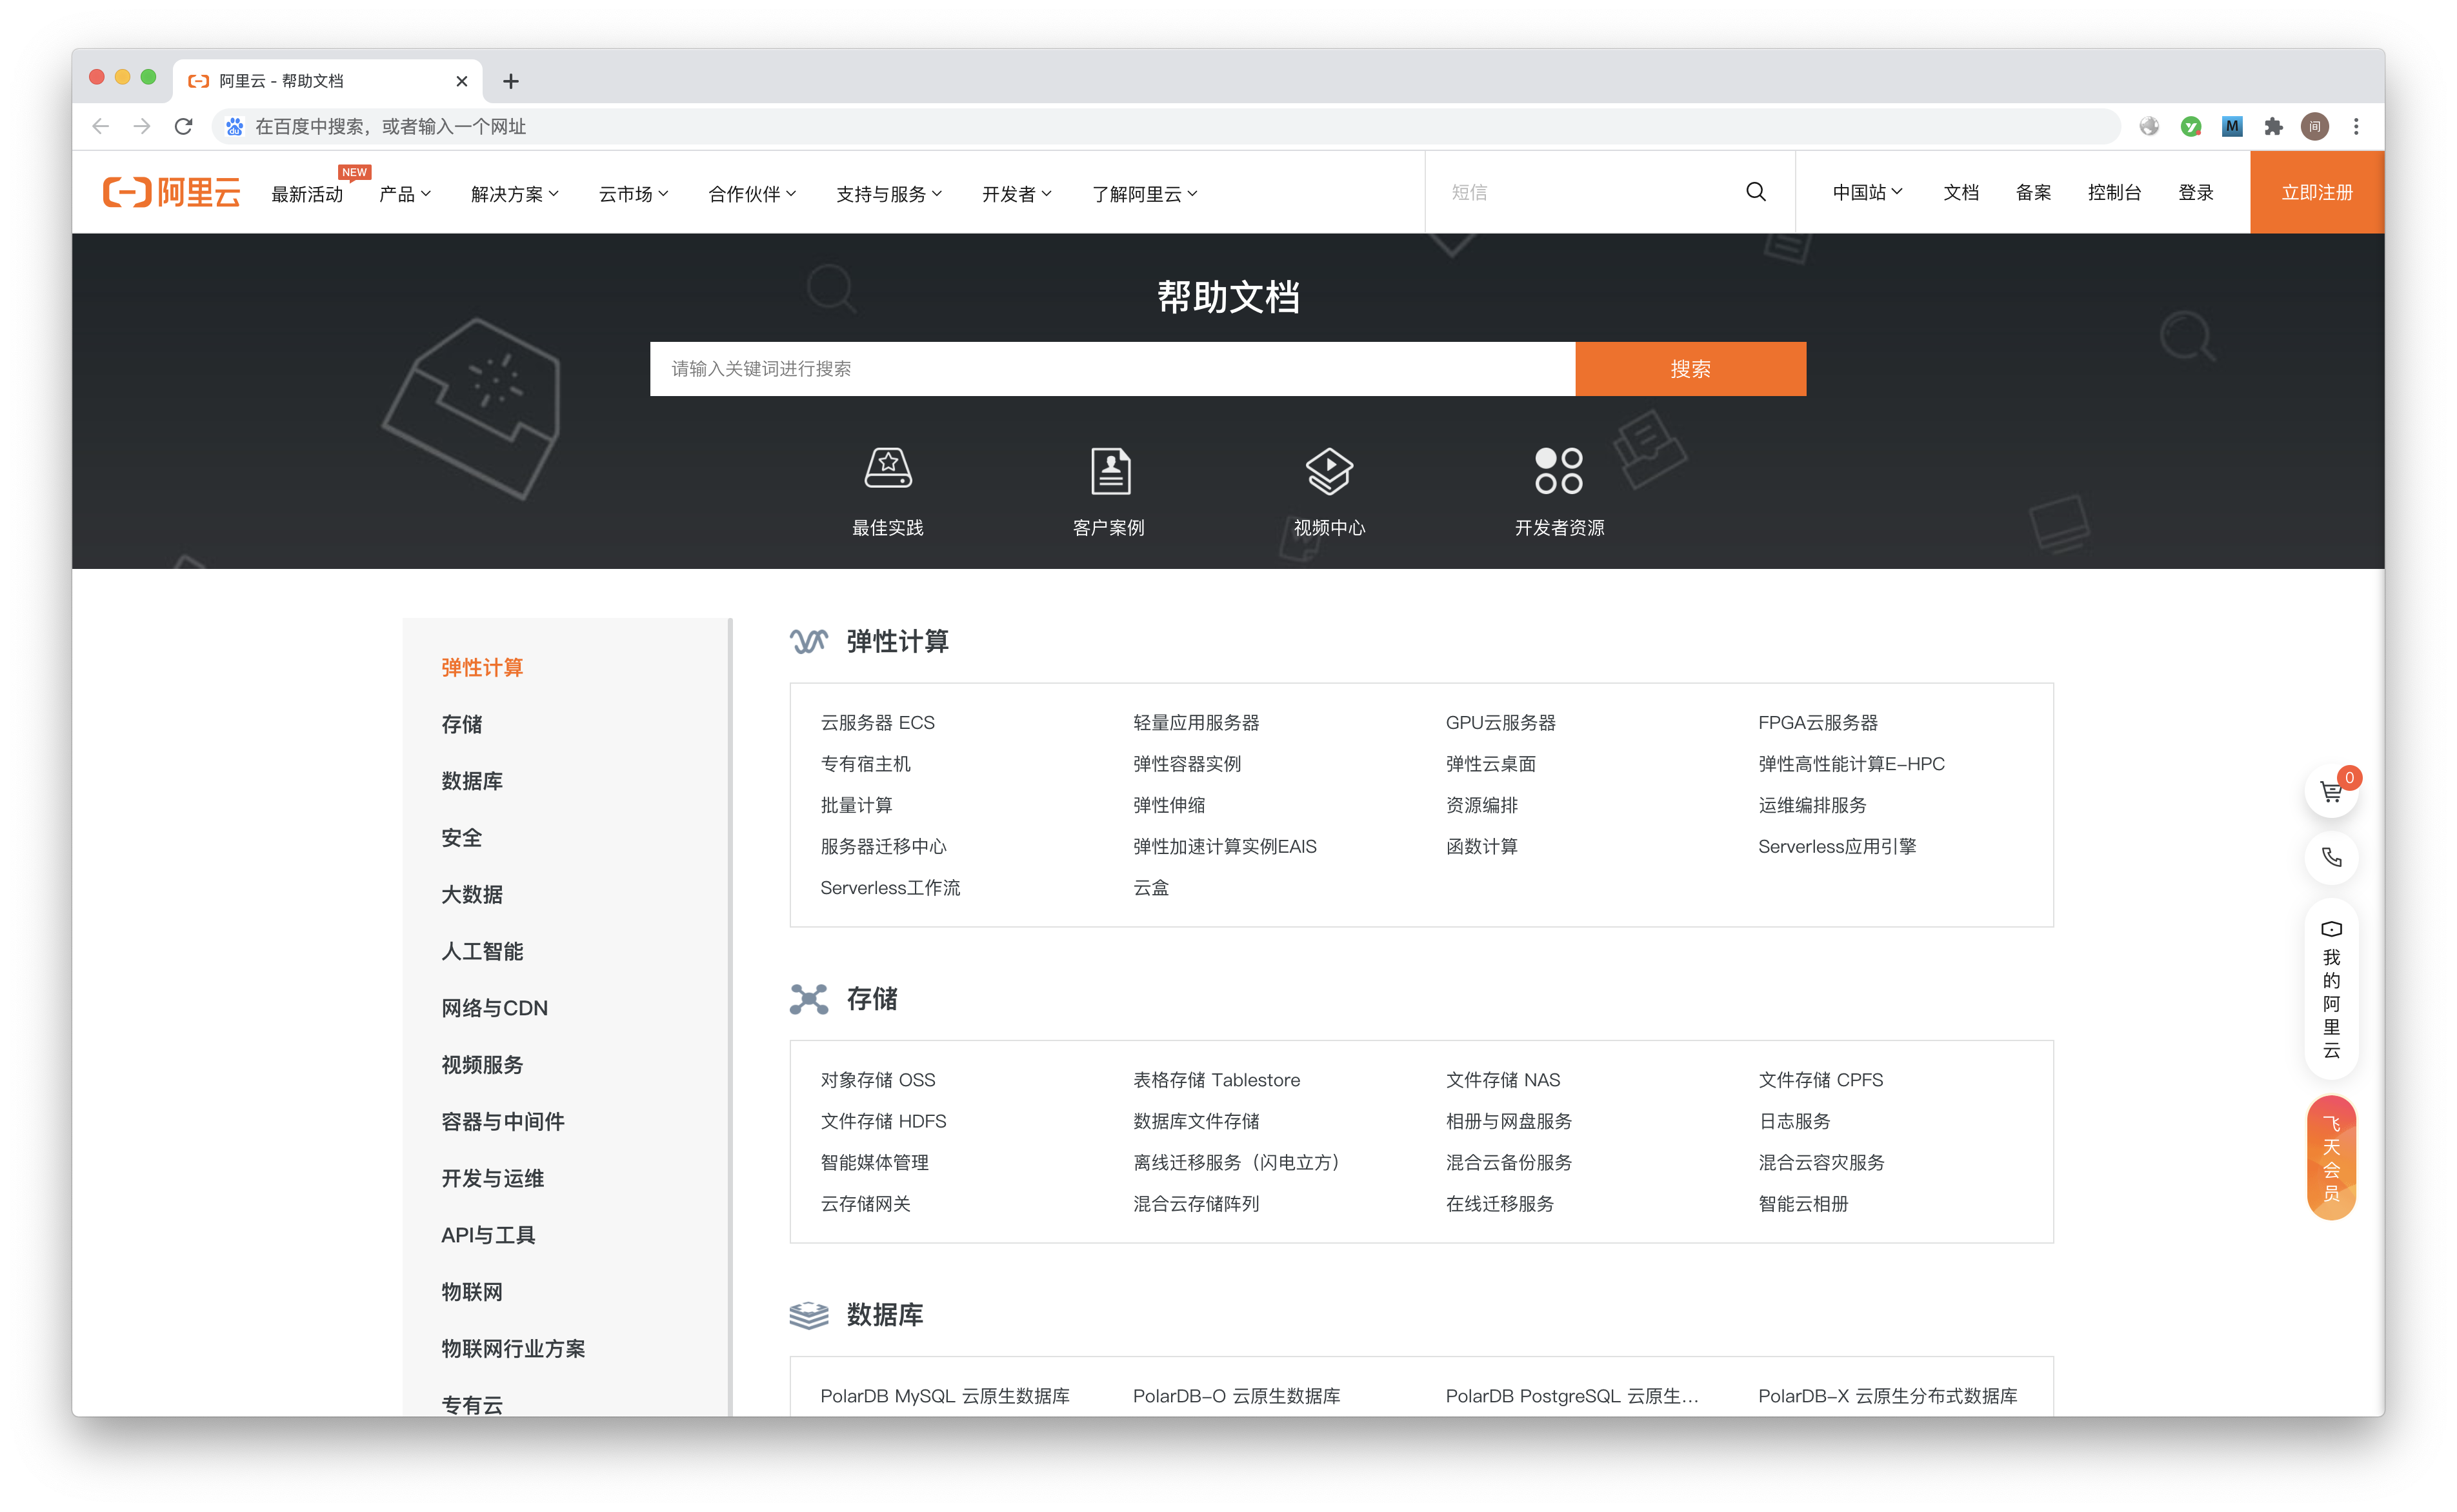2457x1512 pixels.
Task: Click the 立即注册 register button
Action: click(x=2316, y=192)
